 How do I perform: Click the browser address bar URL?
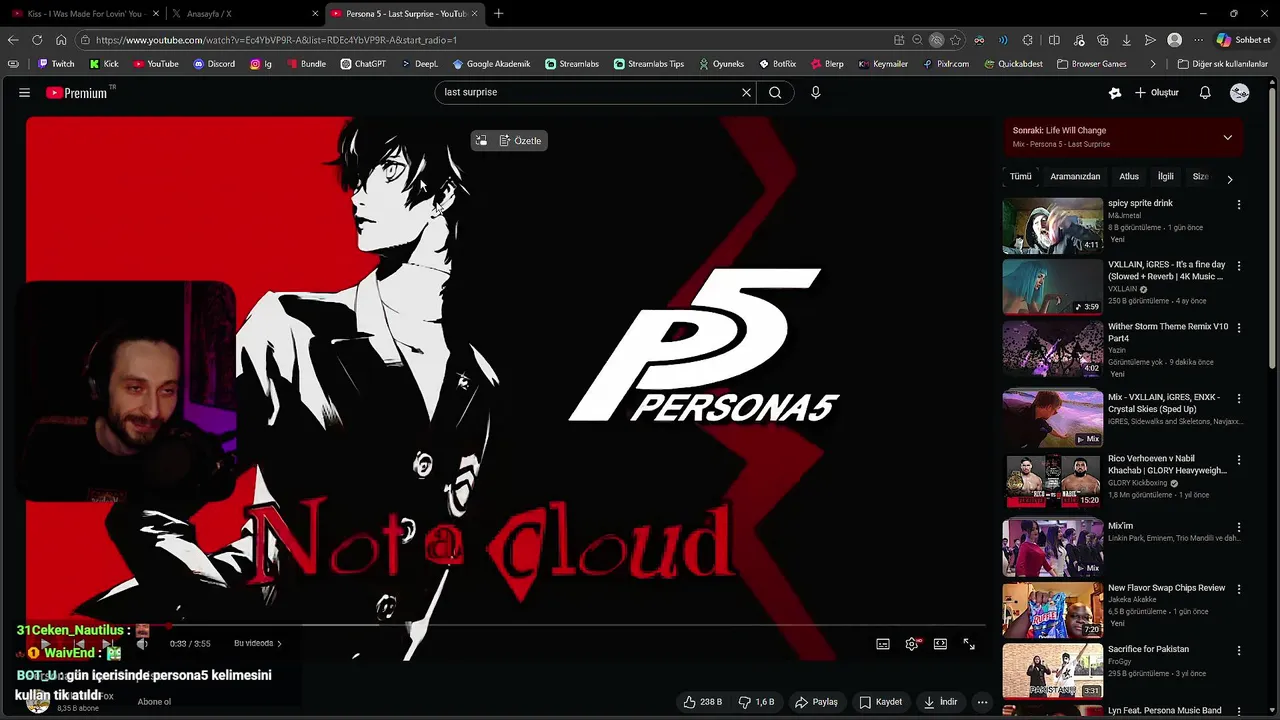(x=276, y=40)
